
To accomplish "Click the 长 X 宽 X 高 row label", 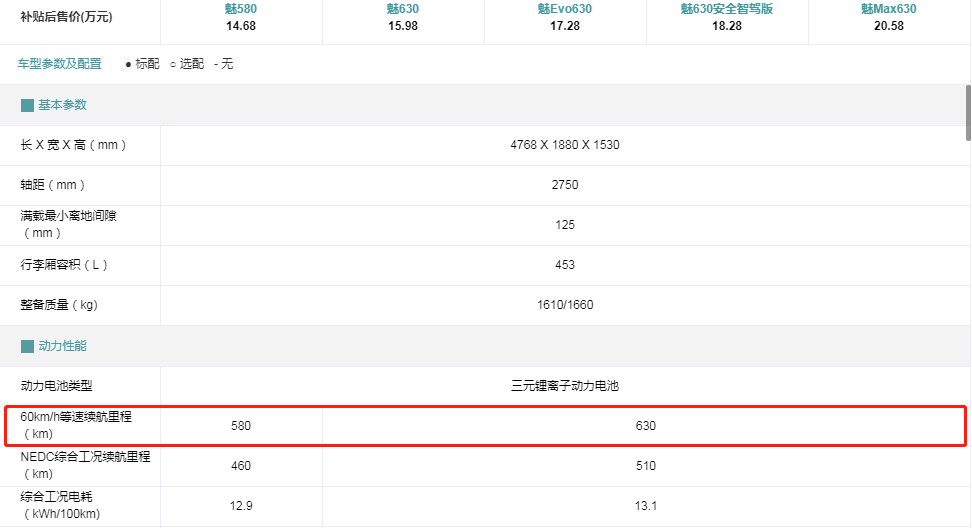I will pos(73,145).
